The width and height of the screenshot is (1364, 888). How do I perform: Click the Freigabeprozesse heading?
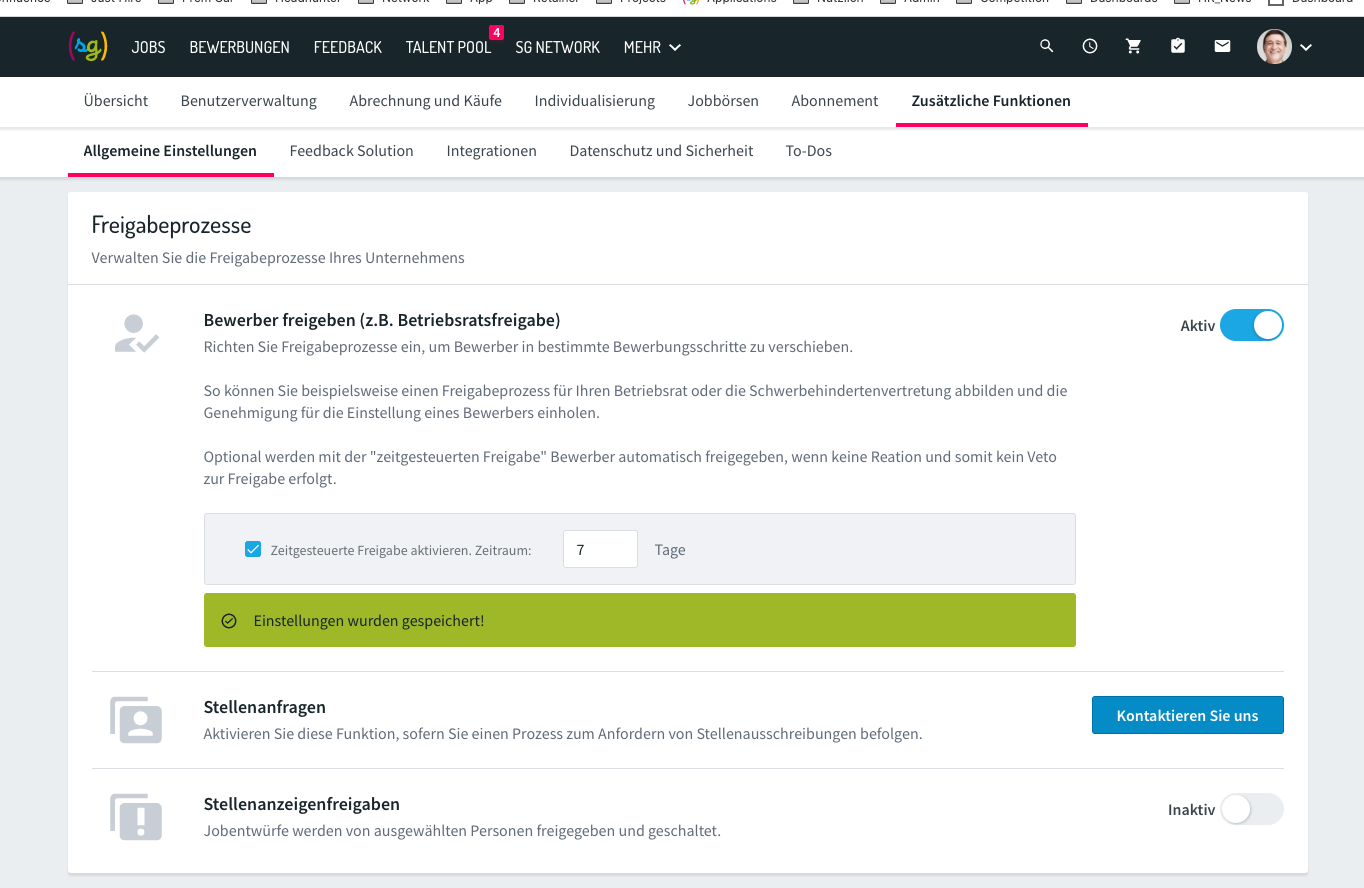tap(171, 226)
